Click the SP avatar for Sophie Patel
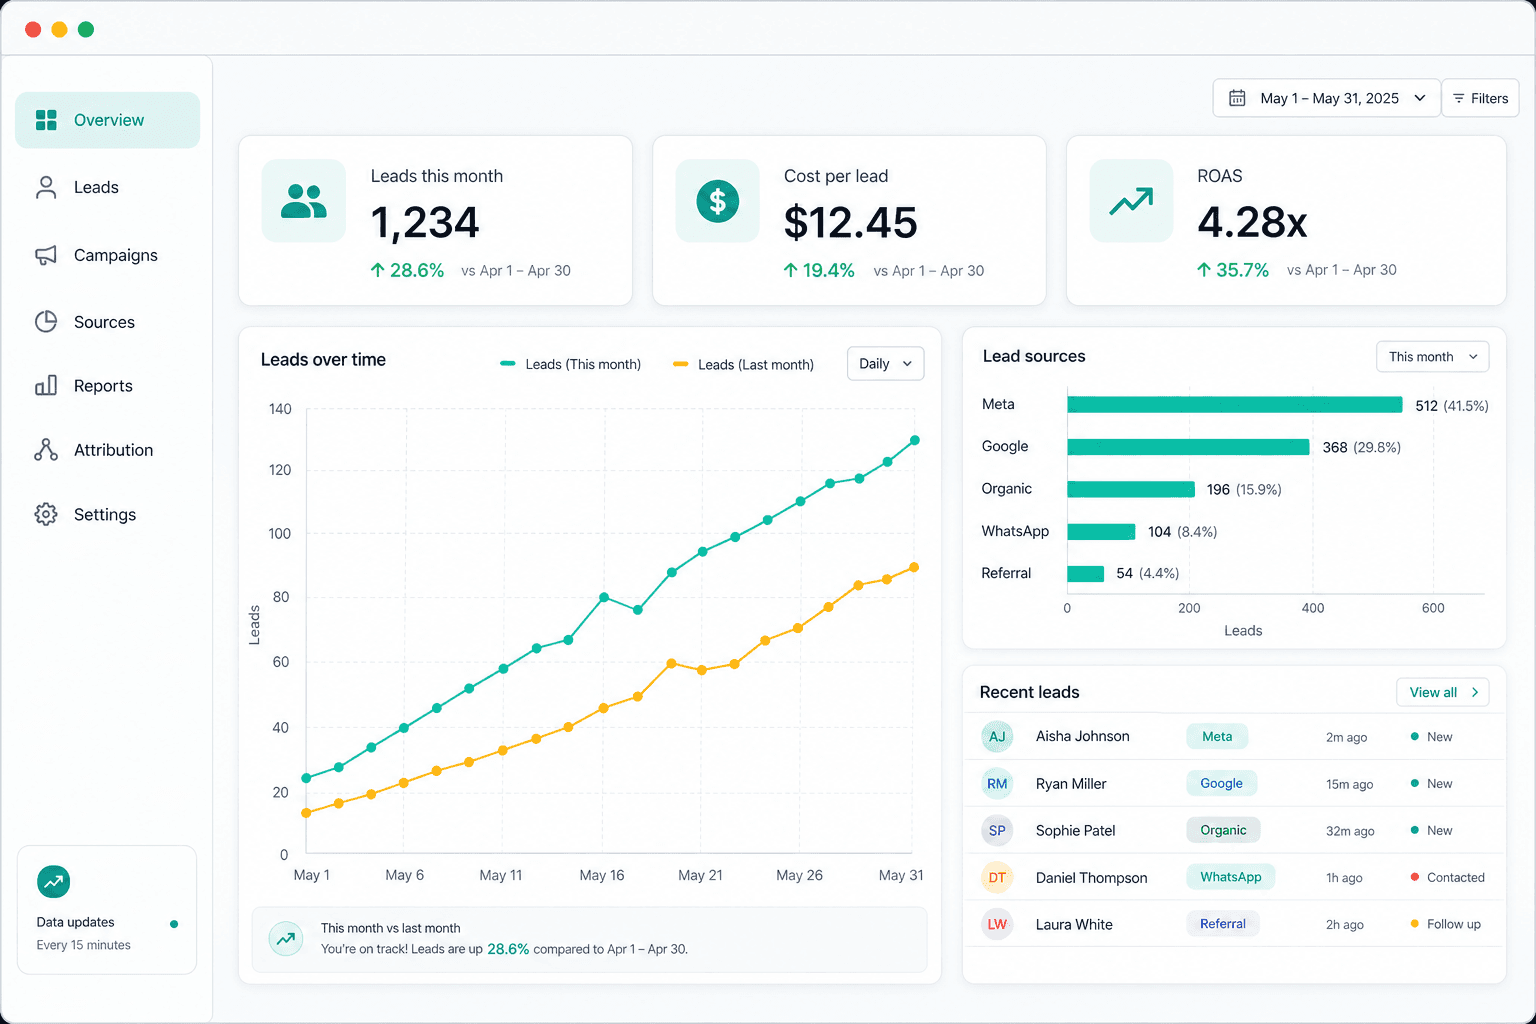This screenshot has width=1536, height=1024. pos(997,831)
